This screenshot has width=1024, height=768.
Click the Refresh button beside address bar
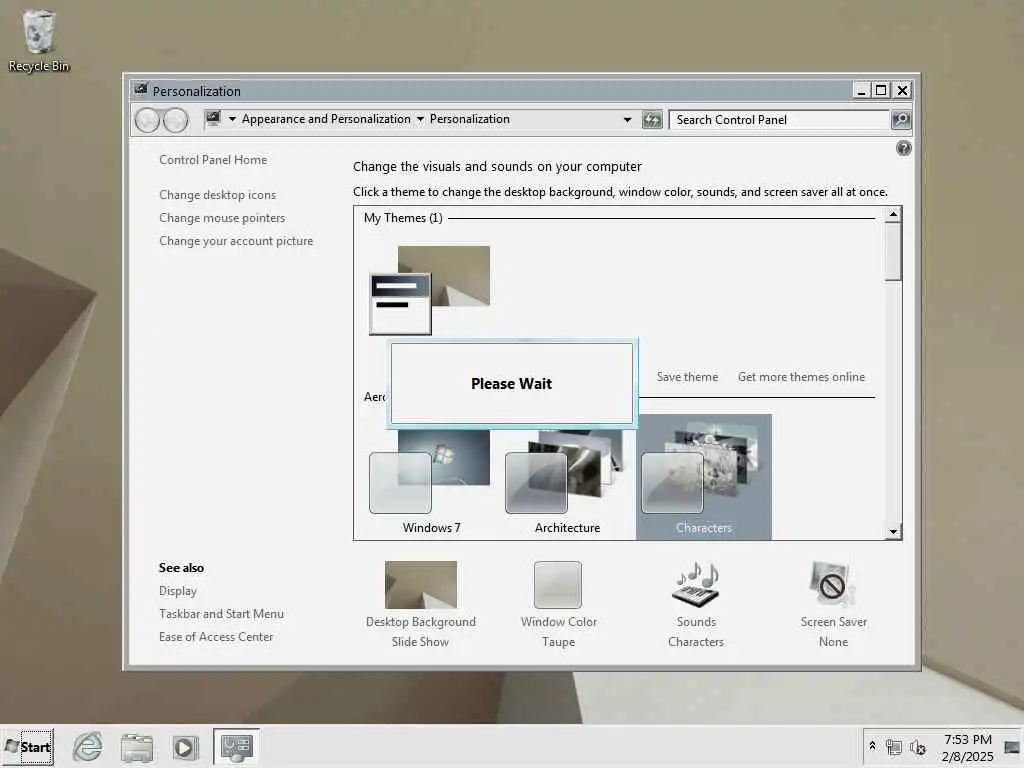click(652, 120)
